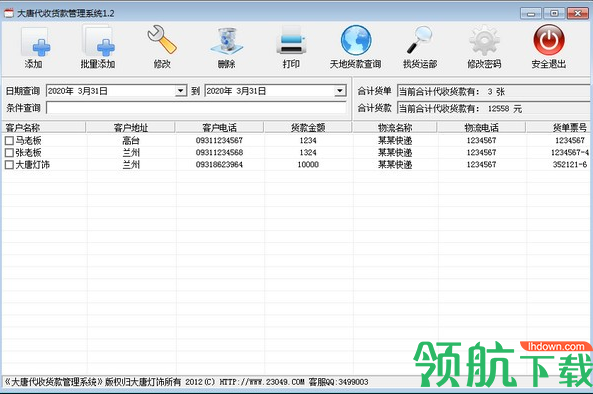The height and width of the screenshot is (394, 593).
Task: Sort by the 物流名称 column header
Action: (395, 127)
